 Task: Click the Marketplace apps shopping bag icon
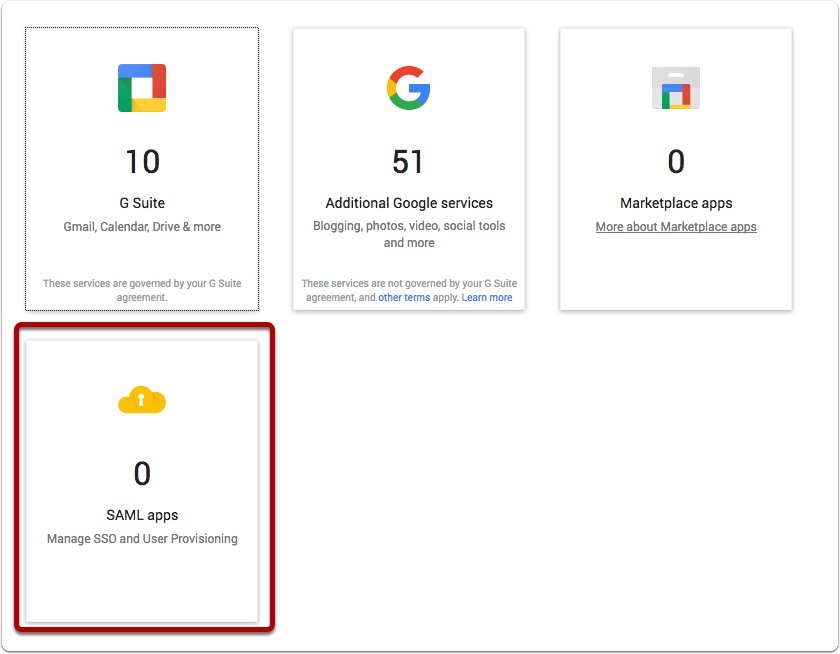pyautogui.click(x=676, y=88)
